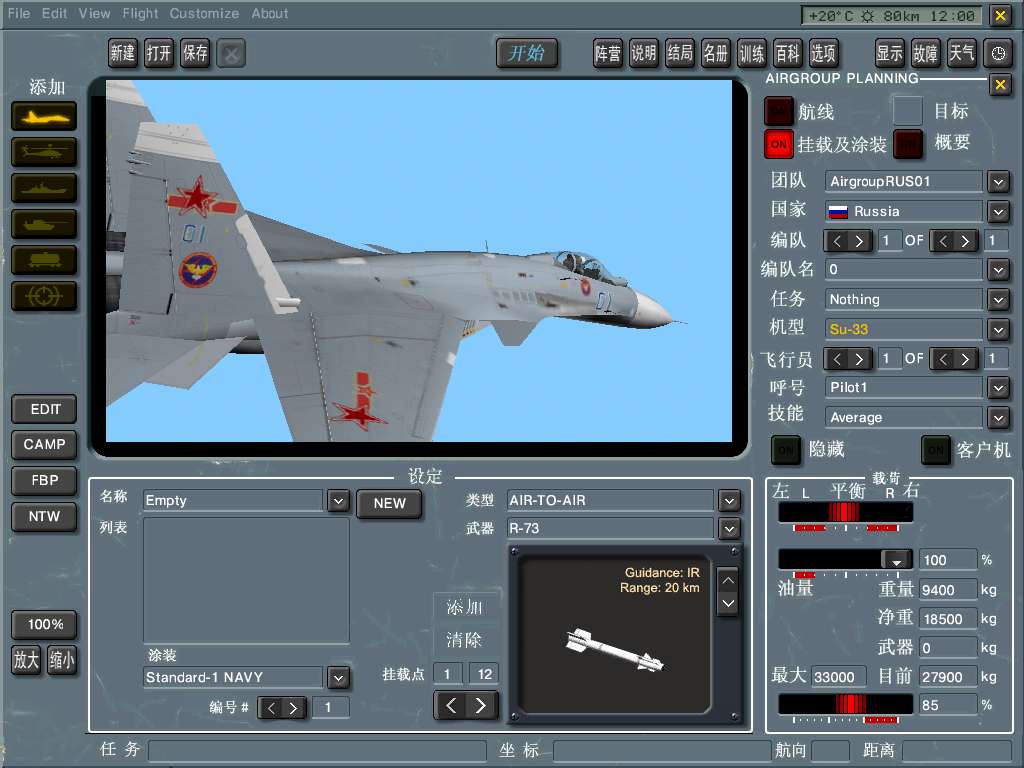Toggle the 挂载及涂装 payload ON button

pyautogui.click(x=778, y=144)
